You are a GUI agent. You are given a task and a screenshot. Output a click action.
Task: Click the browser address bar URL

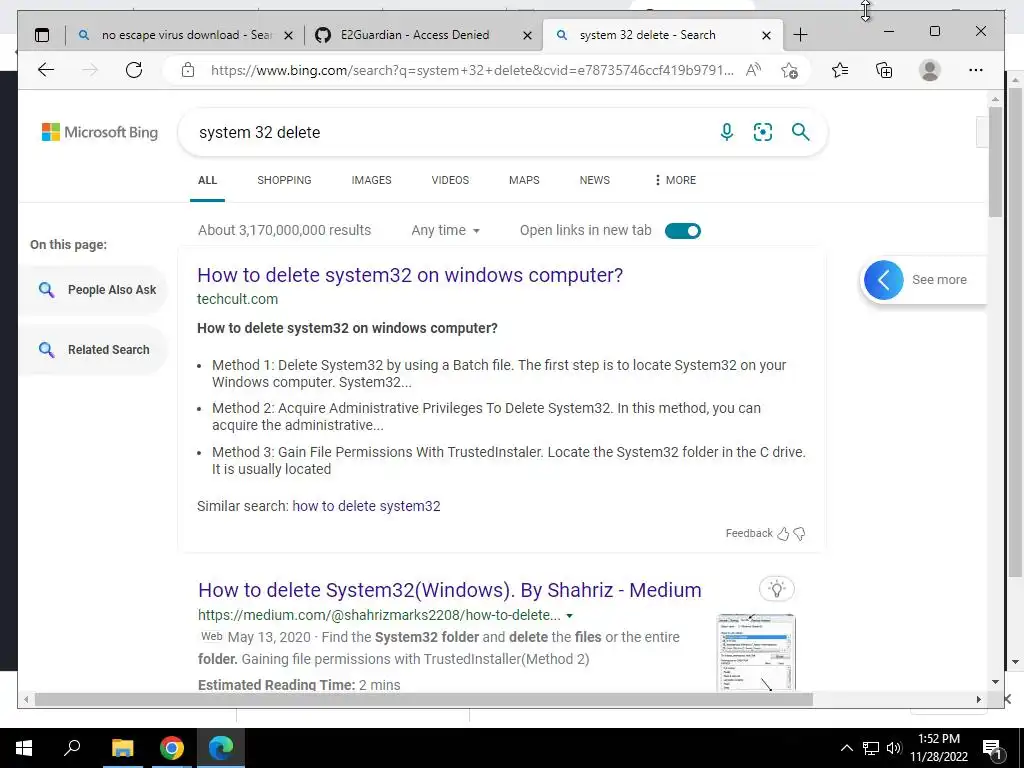click(472, 70)
